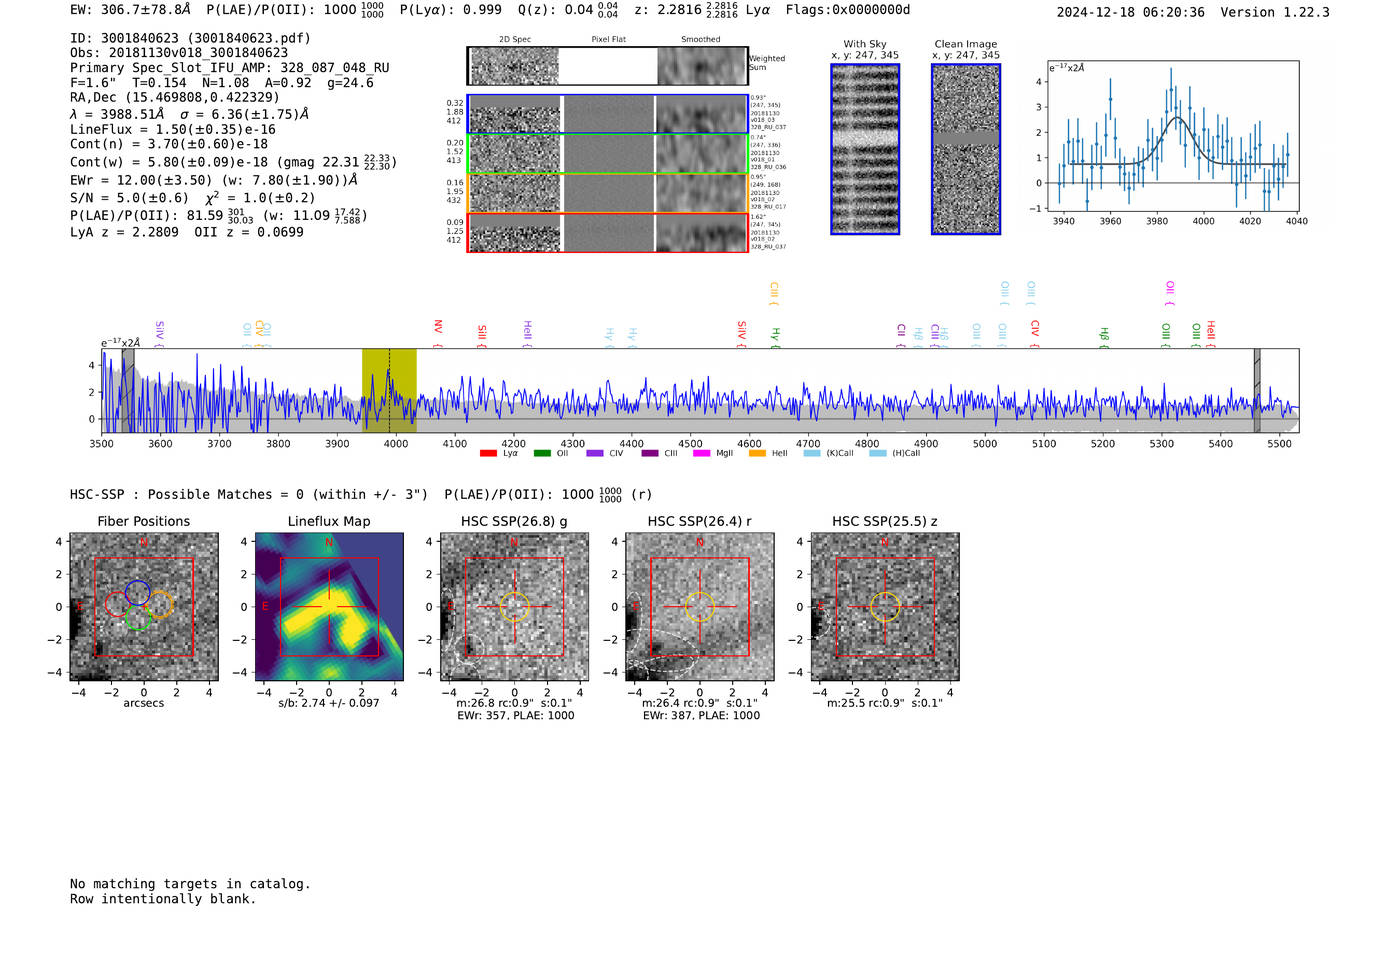
Task: Click the blue fiber circle in Fiber Positions
Action: click(138, 592)
